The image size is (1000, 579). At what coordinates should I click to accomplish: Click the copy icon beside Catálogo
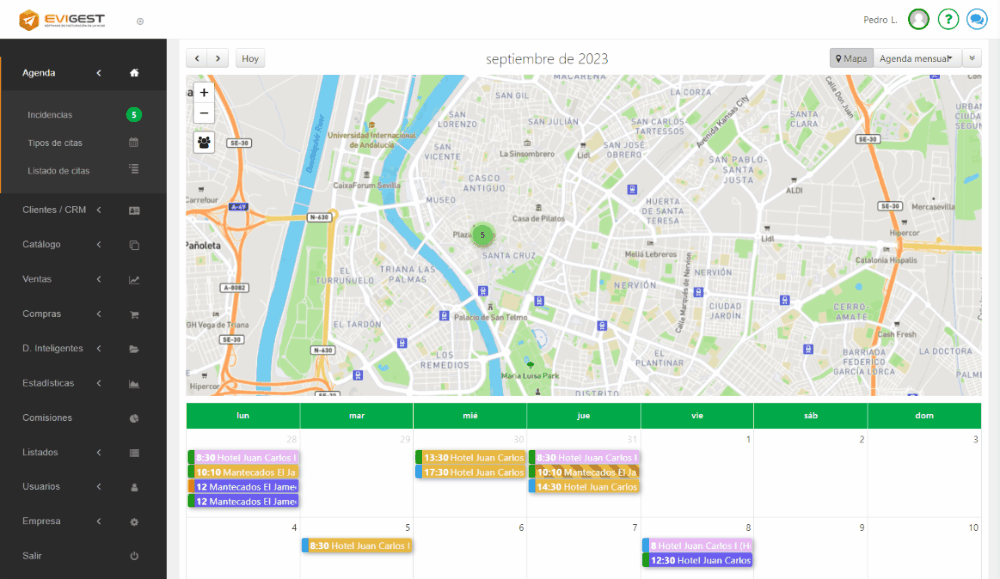[x=134, y=245]
